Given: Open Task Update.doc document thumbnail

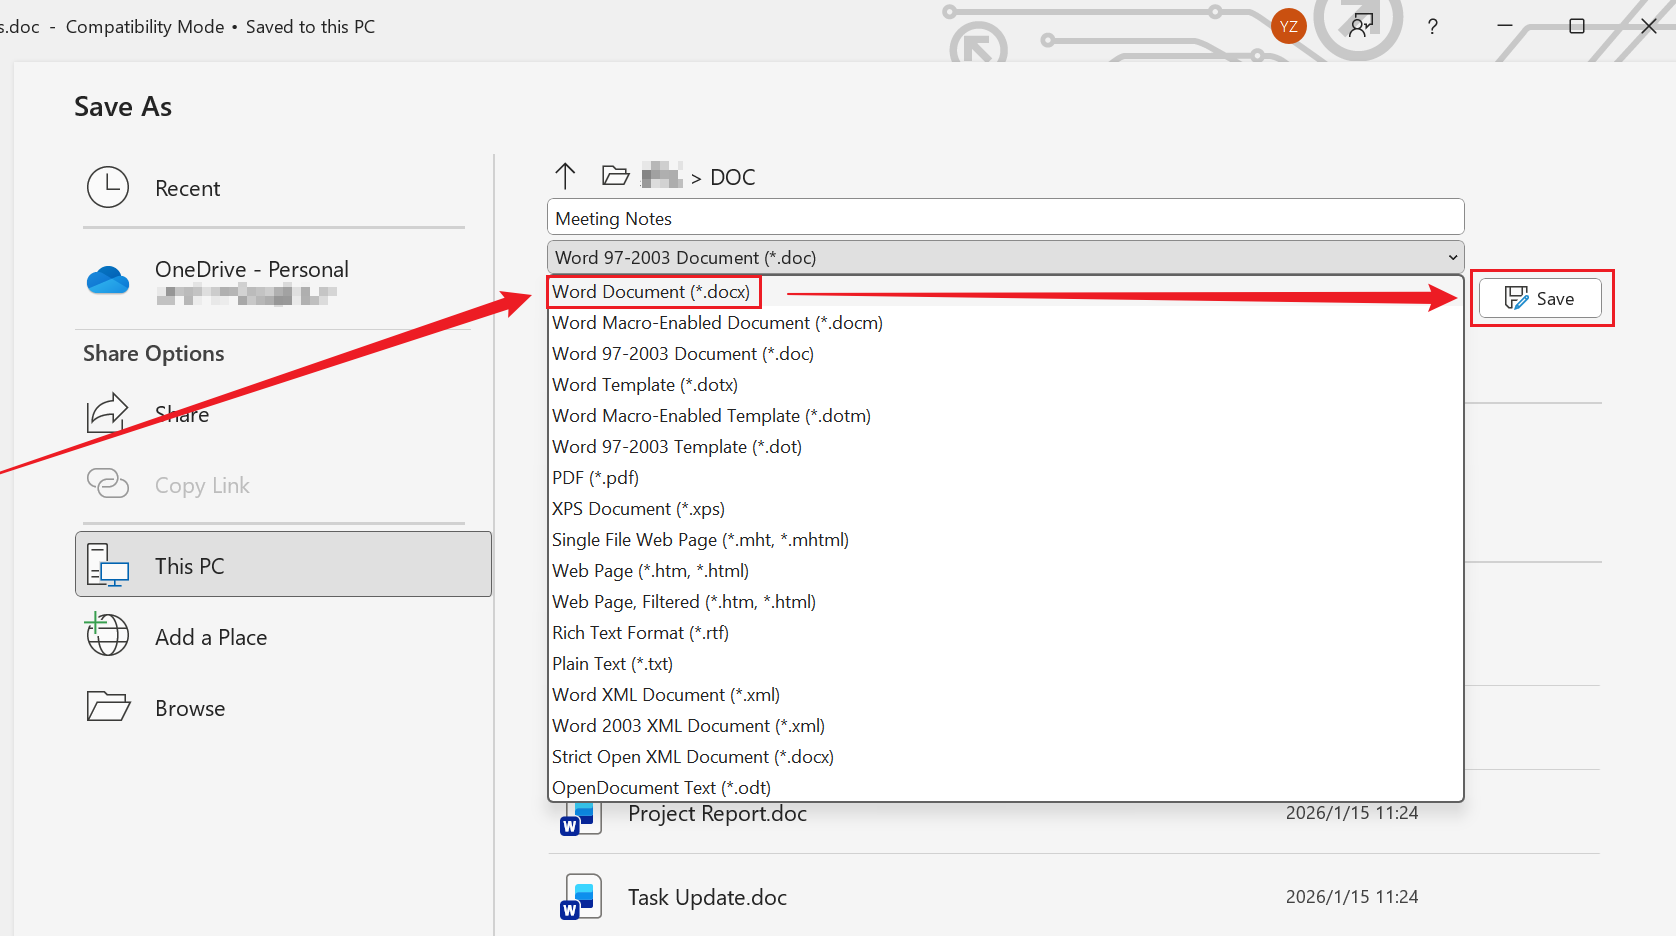Looking at the screenshot, I should 580,896.
